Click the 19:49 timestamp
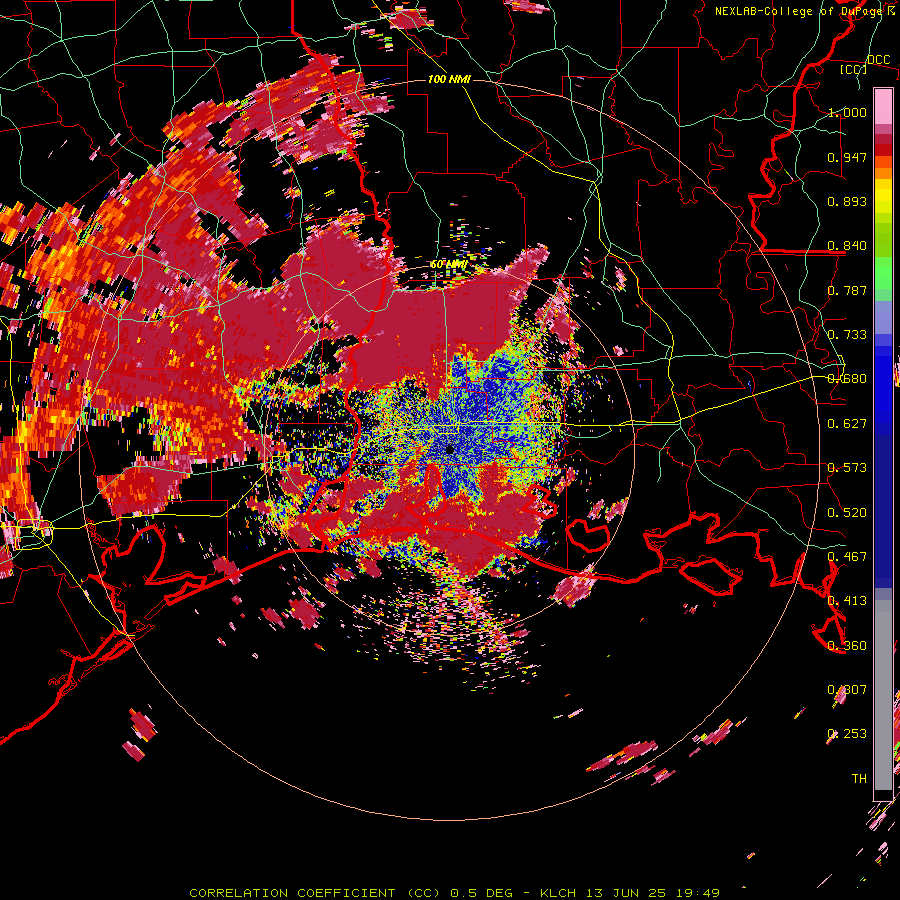This screenshot has width=900, height=900. click(697, 893)
